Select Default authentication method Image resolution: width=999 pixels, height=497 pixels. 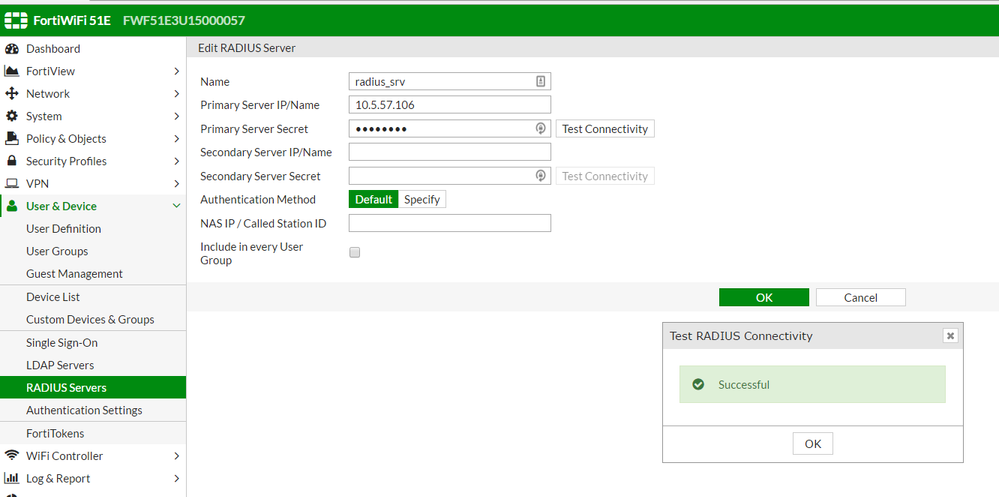373,199
